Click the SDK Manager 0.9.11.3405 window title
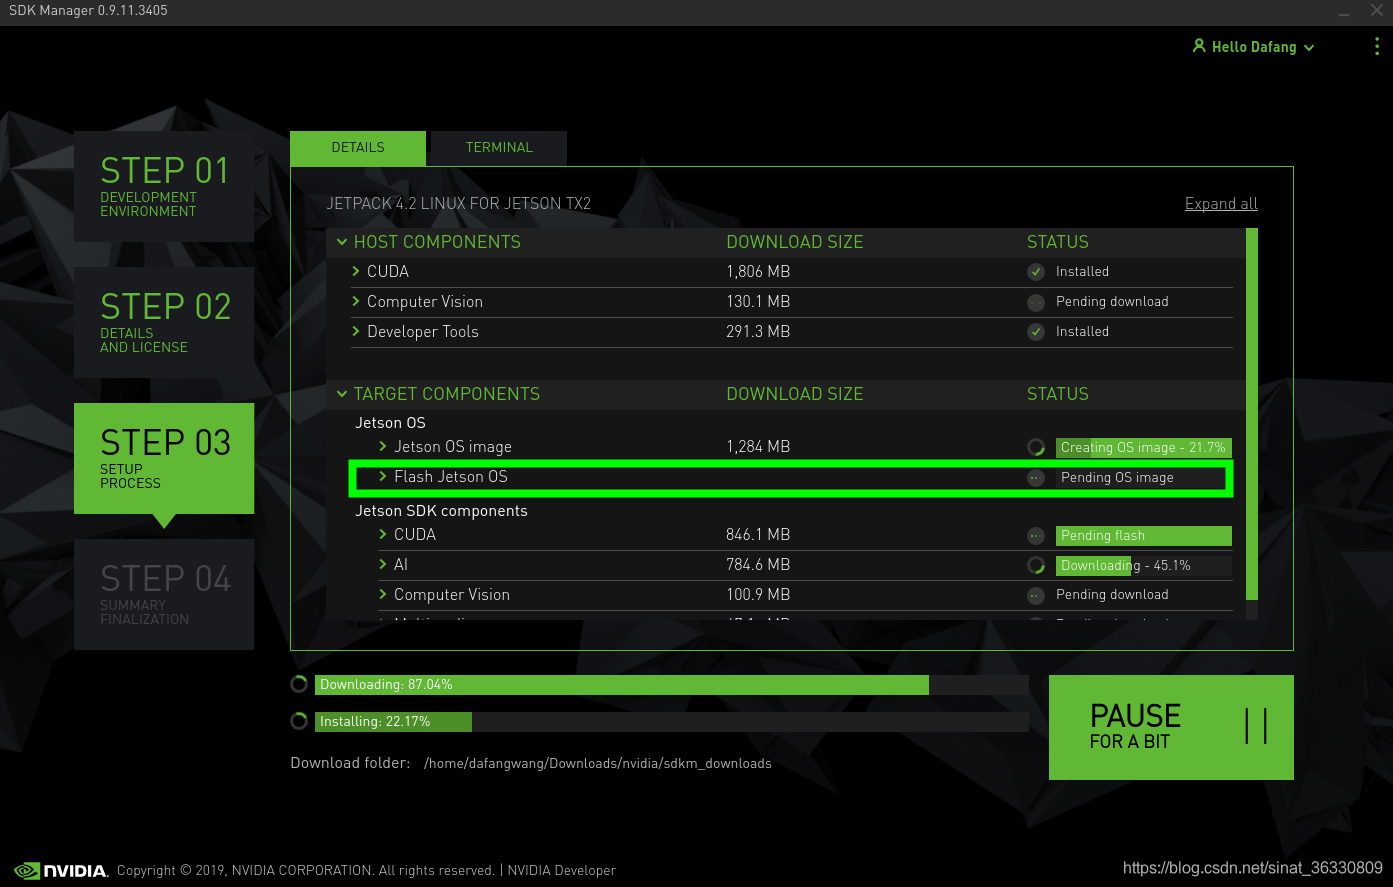 point(88,11)
